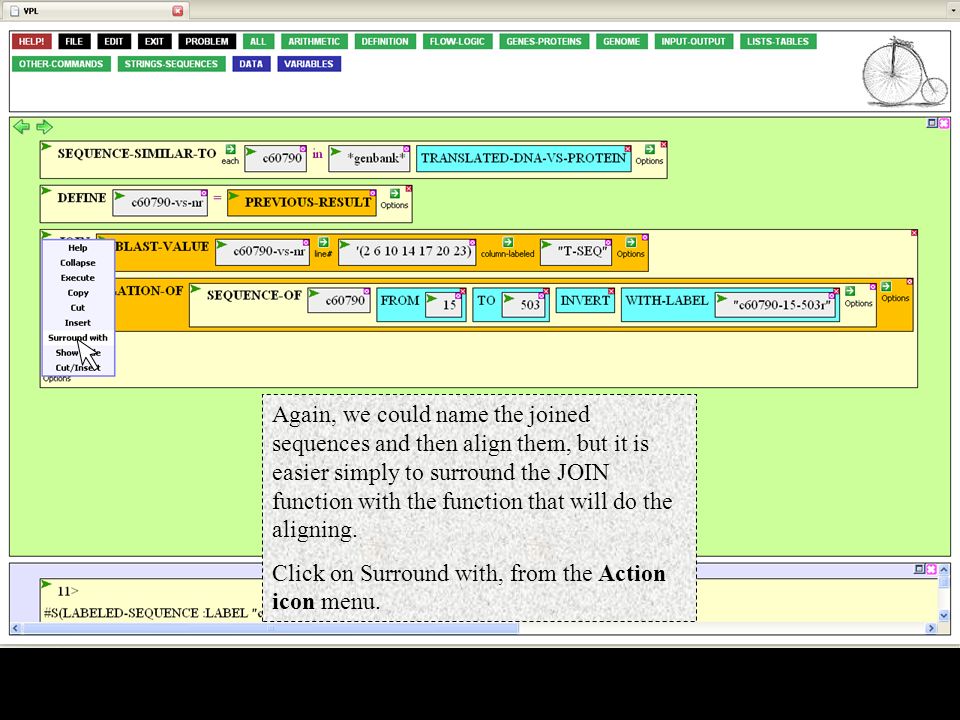Click result 11> action triangle icon
Screen dimensions: 960x720
click(46, 584)
